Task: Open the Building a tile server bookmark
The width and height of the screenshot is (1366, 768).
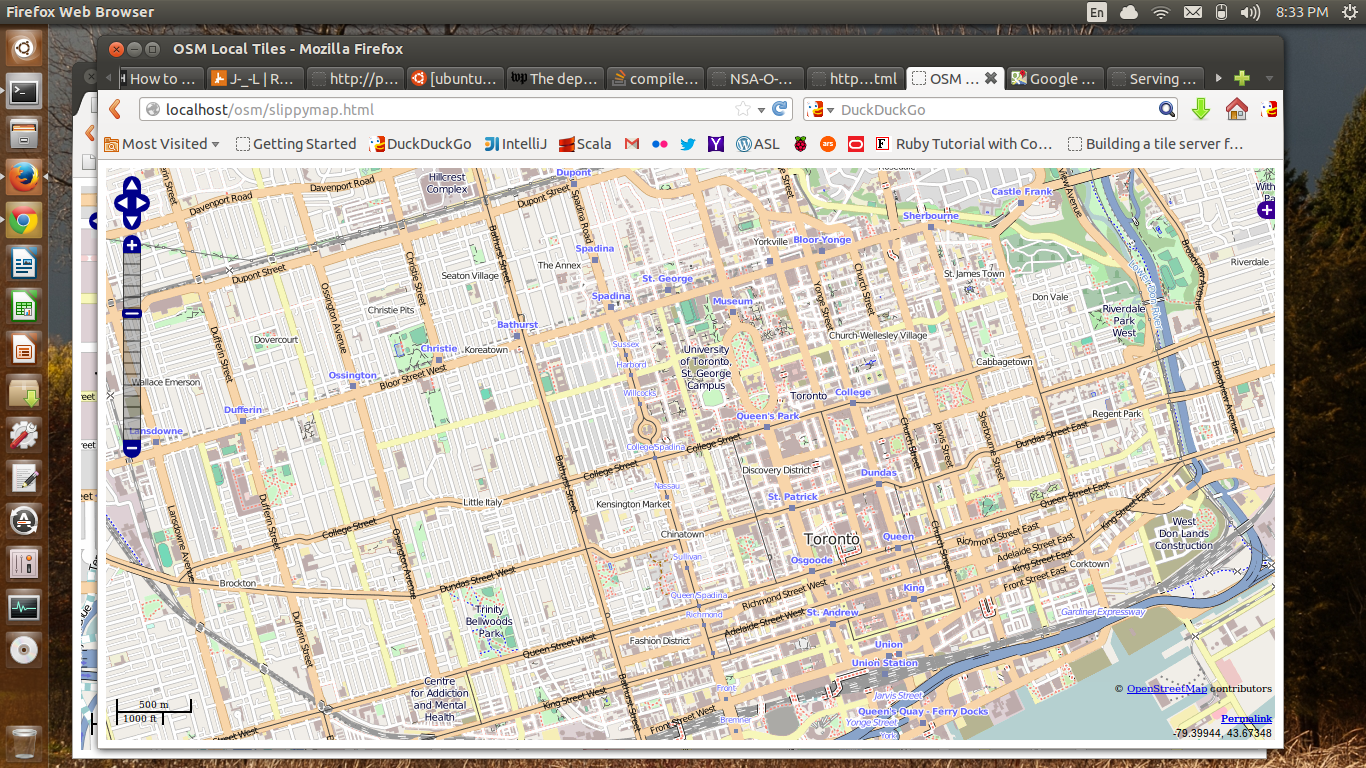Action: 1155,144
